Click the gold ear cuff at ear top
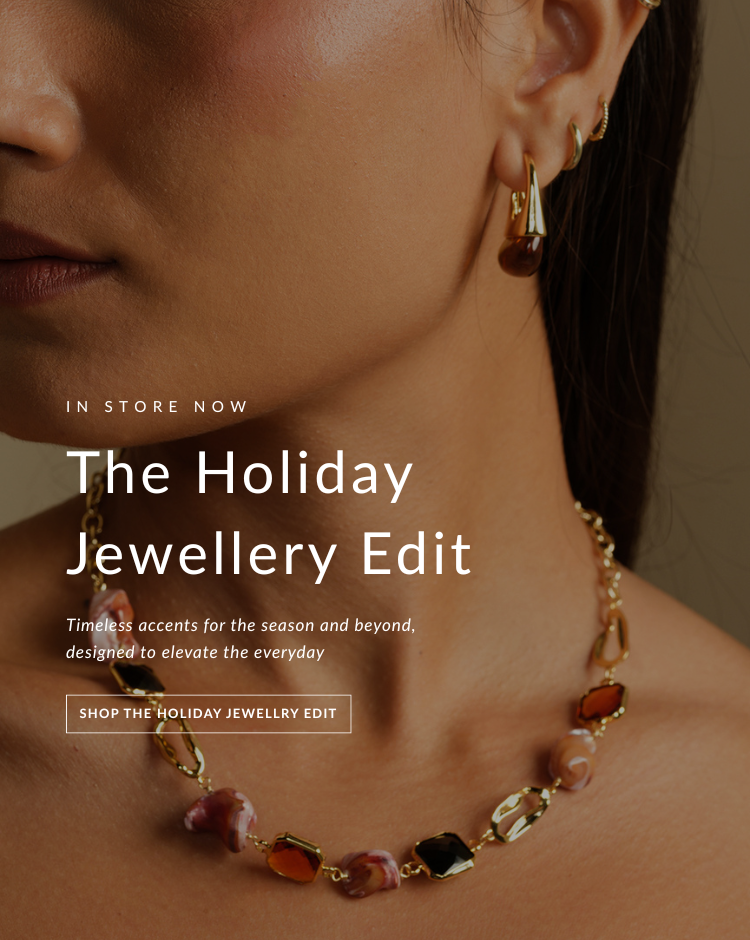The image size is (750, 940). pos(649,4)
